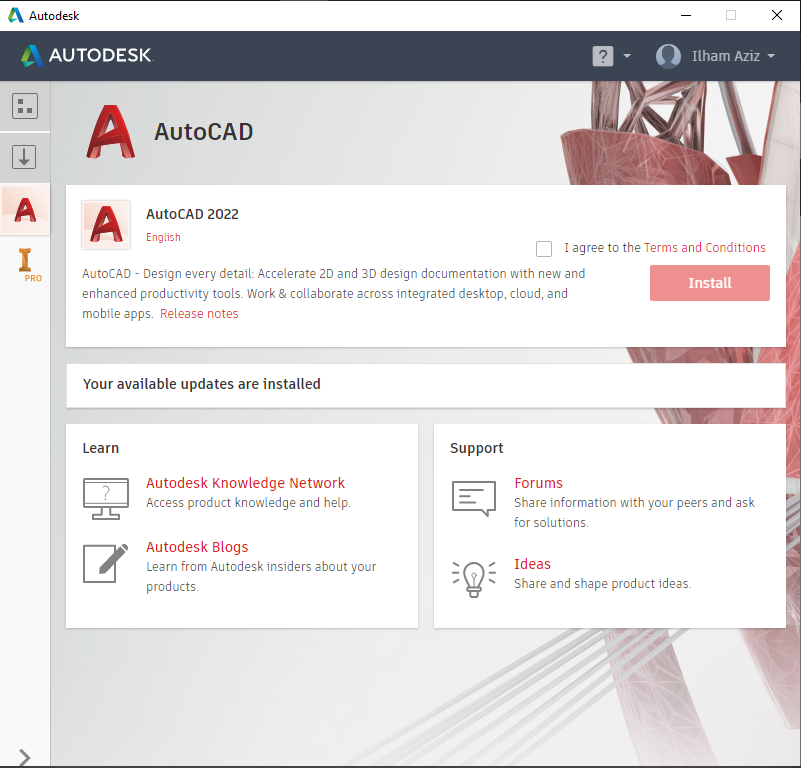Click the Autodesk app icon in title bar

tap(16, 15)
